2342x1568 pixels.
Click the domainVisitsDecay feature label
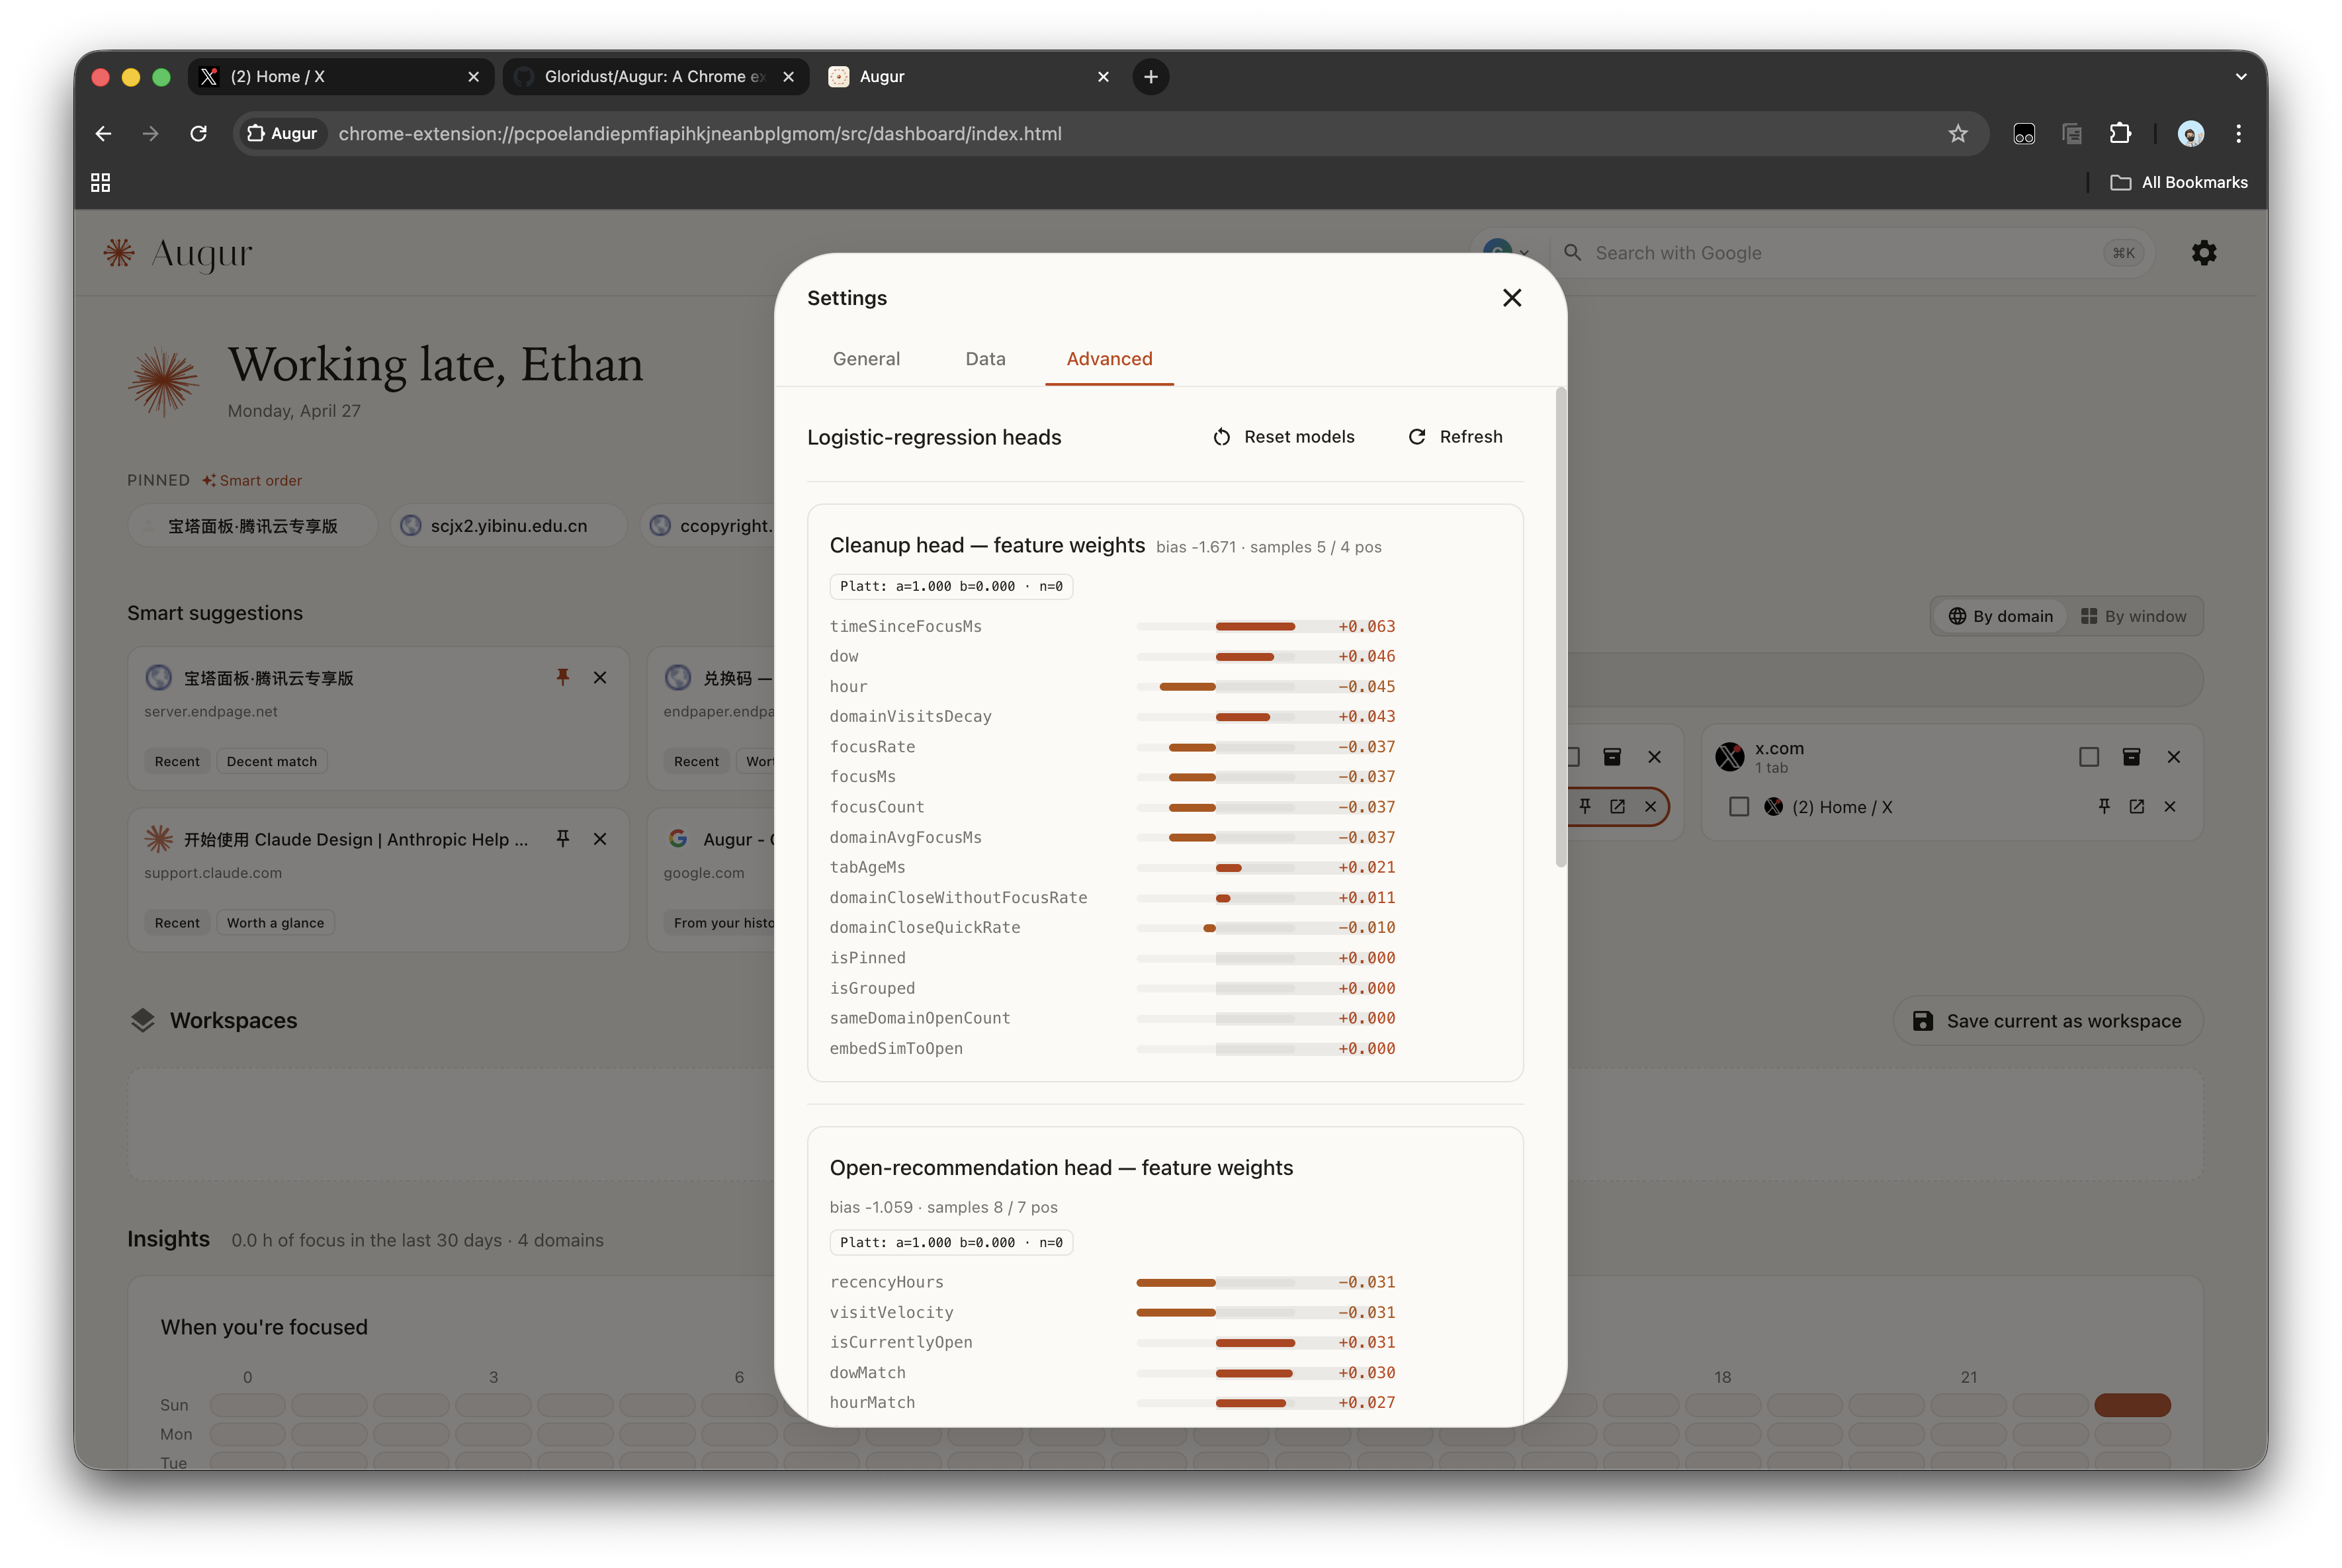coord(910,717)
